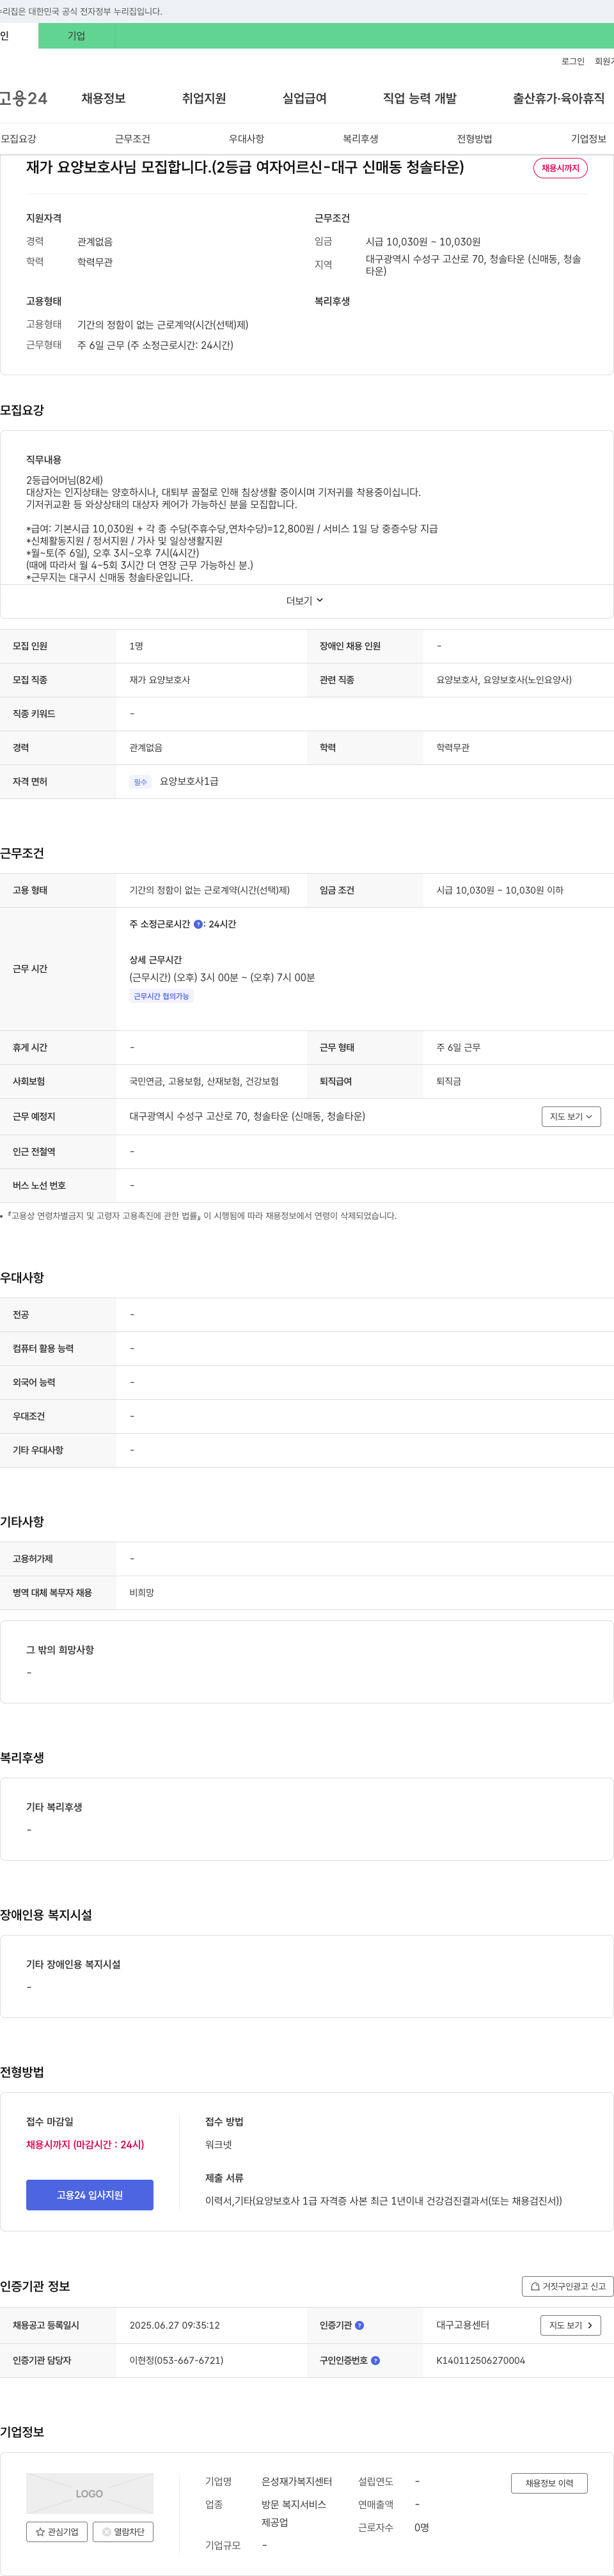This screenshot has height=2576, width=614.
Task: Click the company LOGO thumbnail
Action: [90, 2493]
